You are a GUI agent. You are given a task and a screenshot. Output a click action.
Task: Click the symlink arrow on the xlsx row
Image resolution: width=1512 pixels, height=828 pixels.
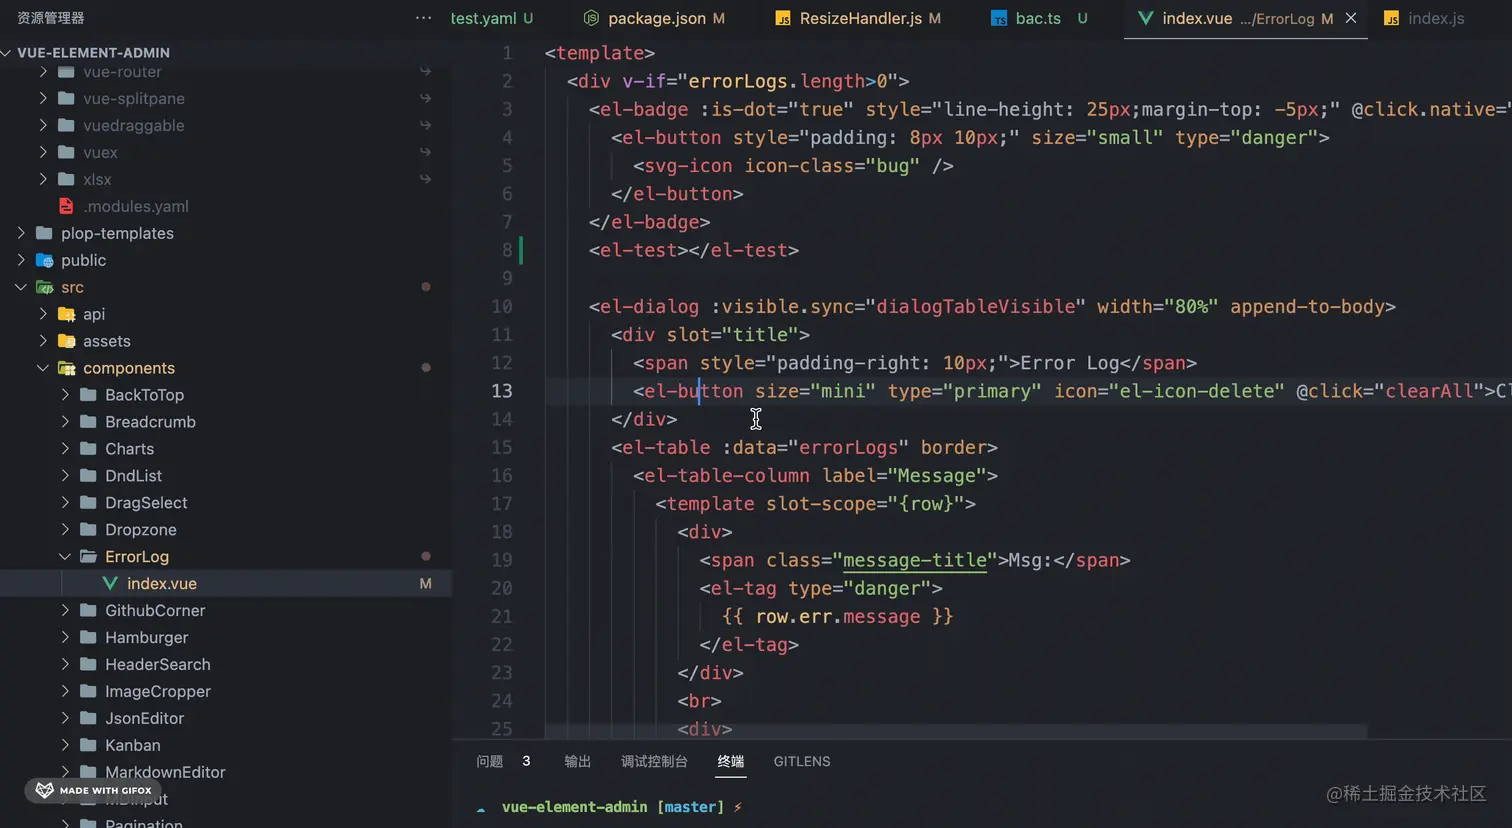[x=425, y=179]
